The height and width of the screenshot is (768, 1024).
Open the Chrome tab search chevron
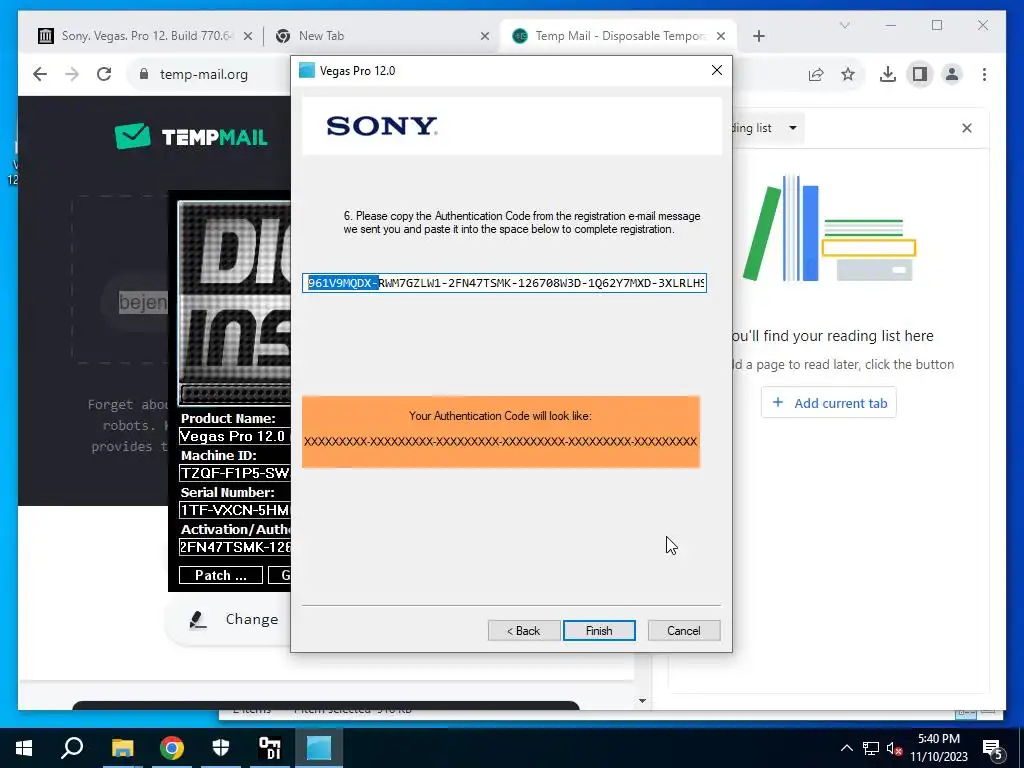[844, 25]
